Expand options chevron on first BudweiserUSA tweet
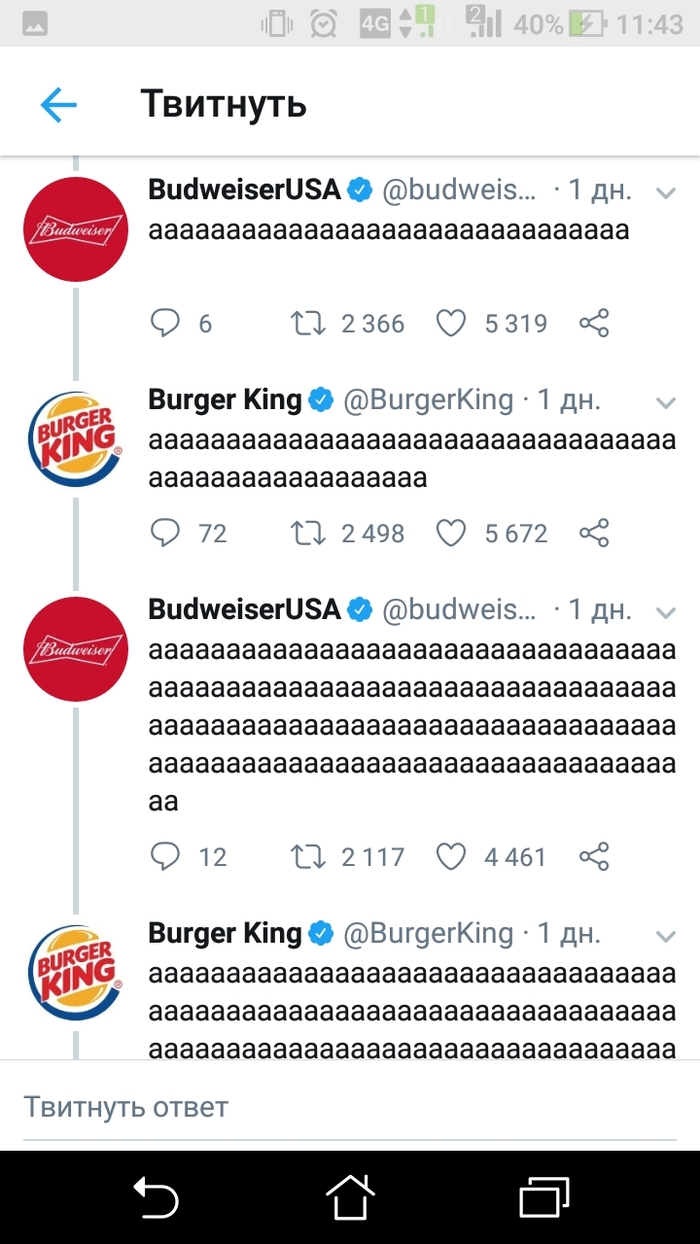The width and height of the screenshot is (700, 1244). [x=666, y=192]
